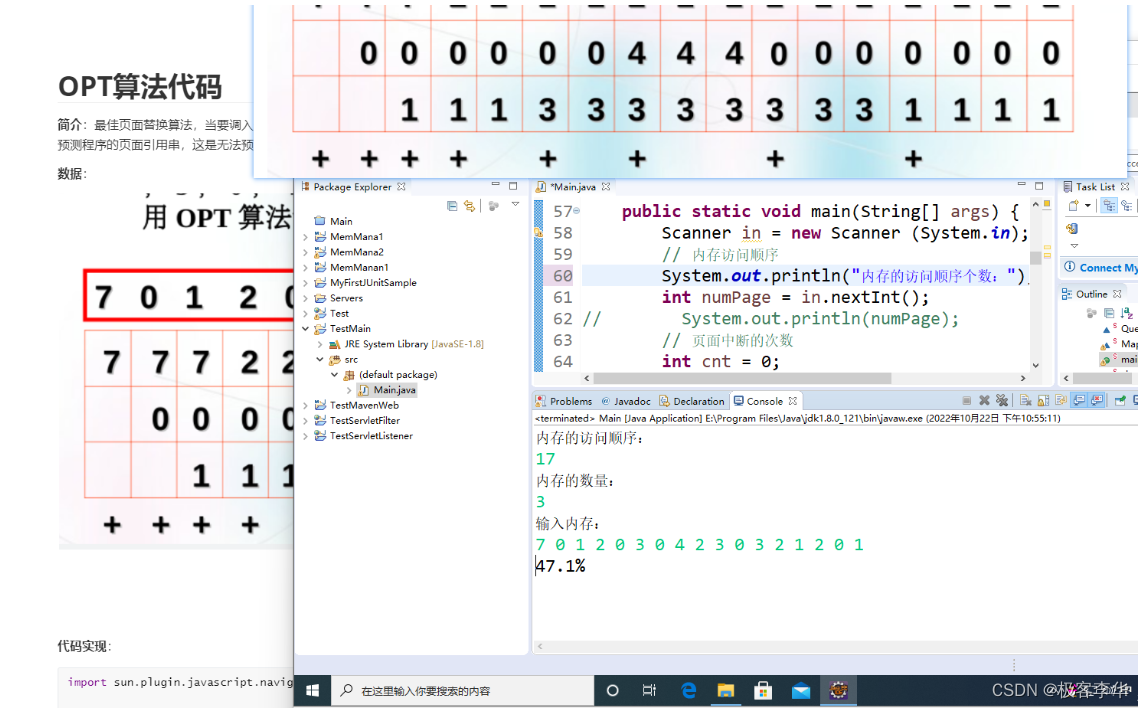Viewport: 1145px width, 709px height.
Task: Expand TestMavenWeb project node
Action: pyautogui.click(x=305, y=405)
